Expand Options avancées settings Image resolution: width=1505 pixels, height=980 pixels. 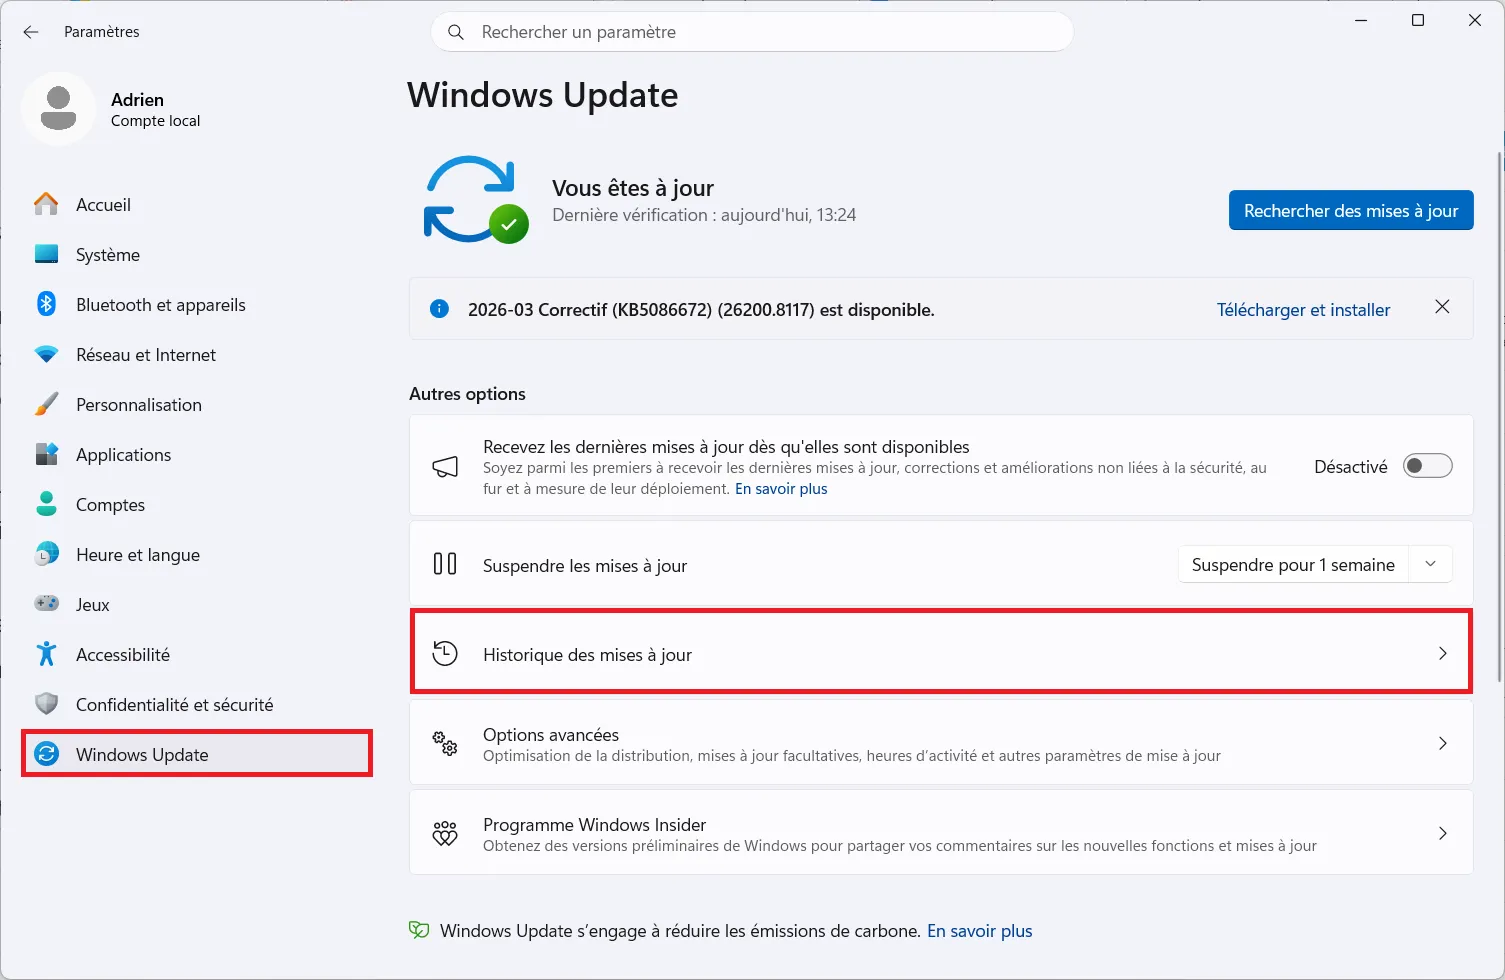940,743
